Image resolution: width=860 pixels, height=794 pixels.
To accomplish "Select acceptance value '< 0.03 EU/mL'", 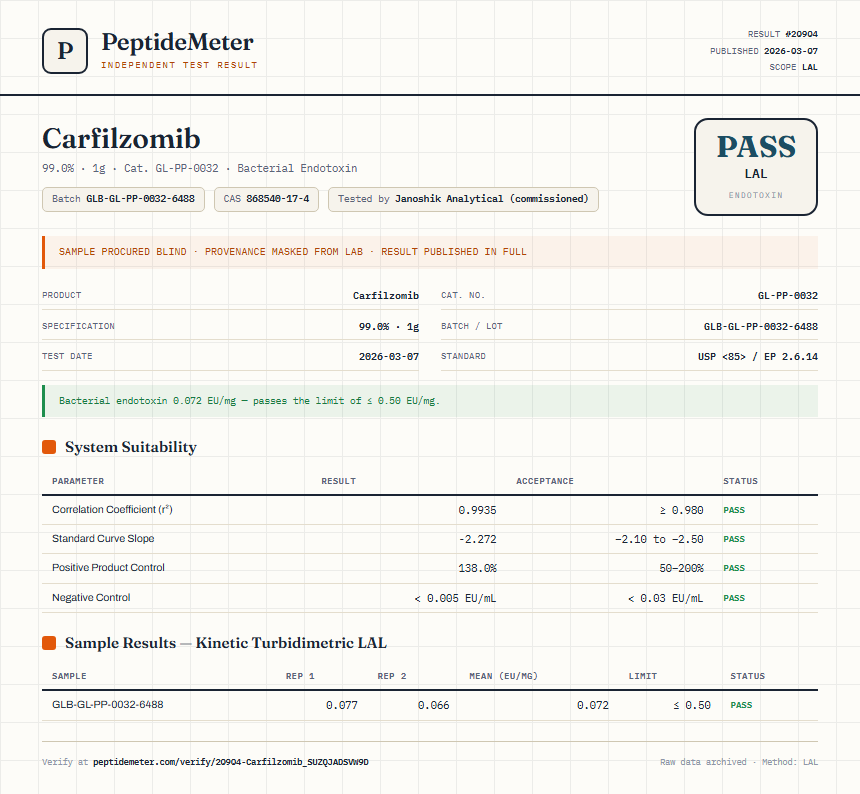I will (665, 598).
